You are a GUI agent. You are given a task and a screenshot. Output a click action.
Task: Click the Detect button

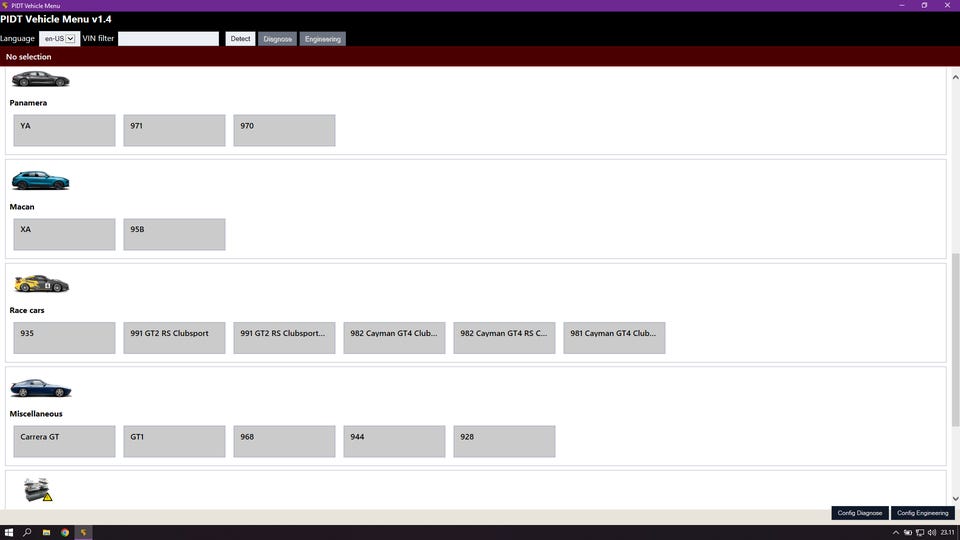240,39
